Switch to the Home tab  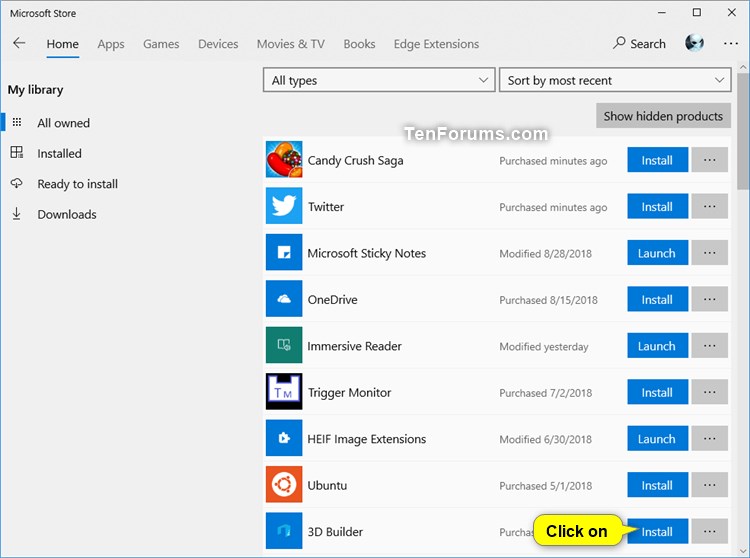[x=63, y=44]
